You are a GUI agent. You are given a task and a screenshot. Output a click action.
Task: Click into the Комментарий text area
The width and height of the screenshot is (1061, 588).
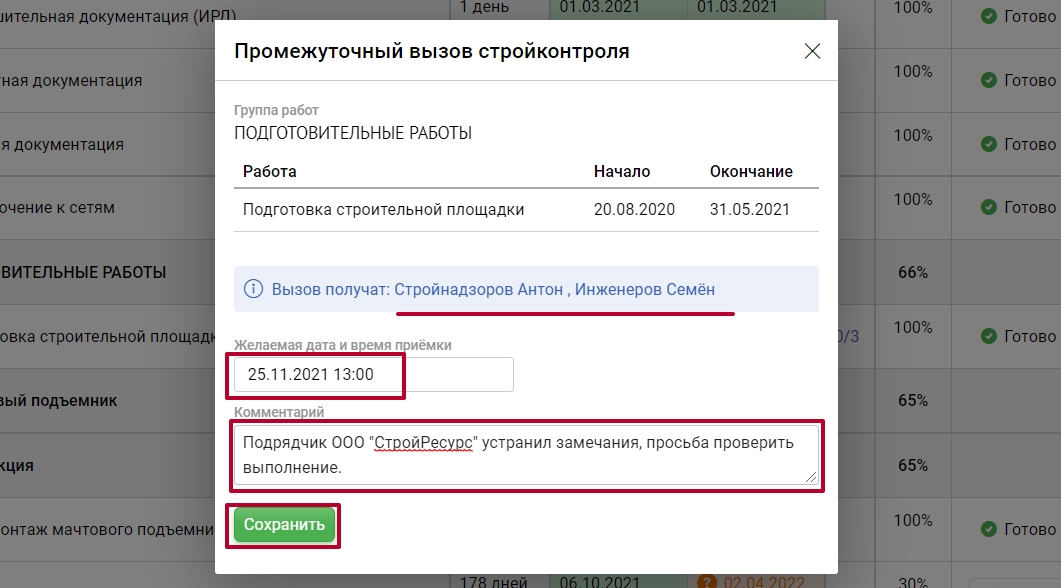pyautogui.click(x=525, y=455)
